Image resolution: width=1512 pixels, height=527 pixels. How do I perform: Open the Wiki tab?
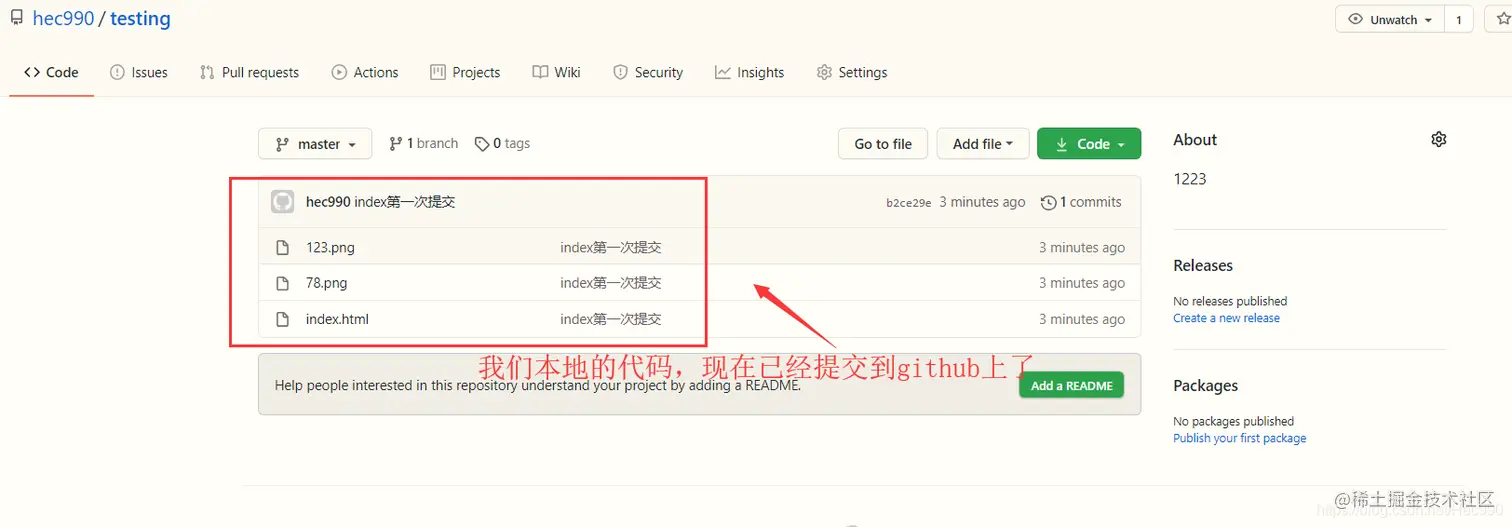[556, 72]
